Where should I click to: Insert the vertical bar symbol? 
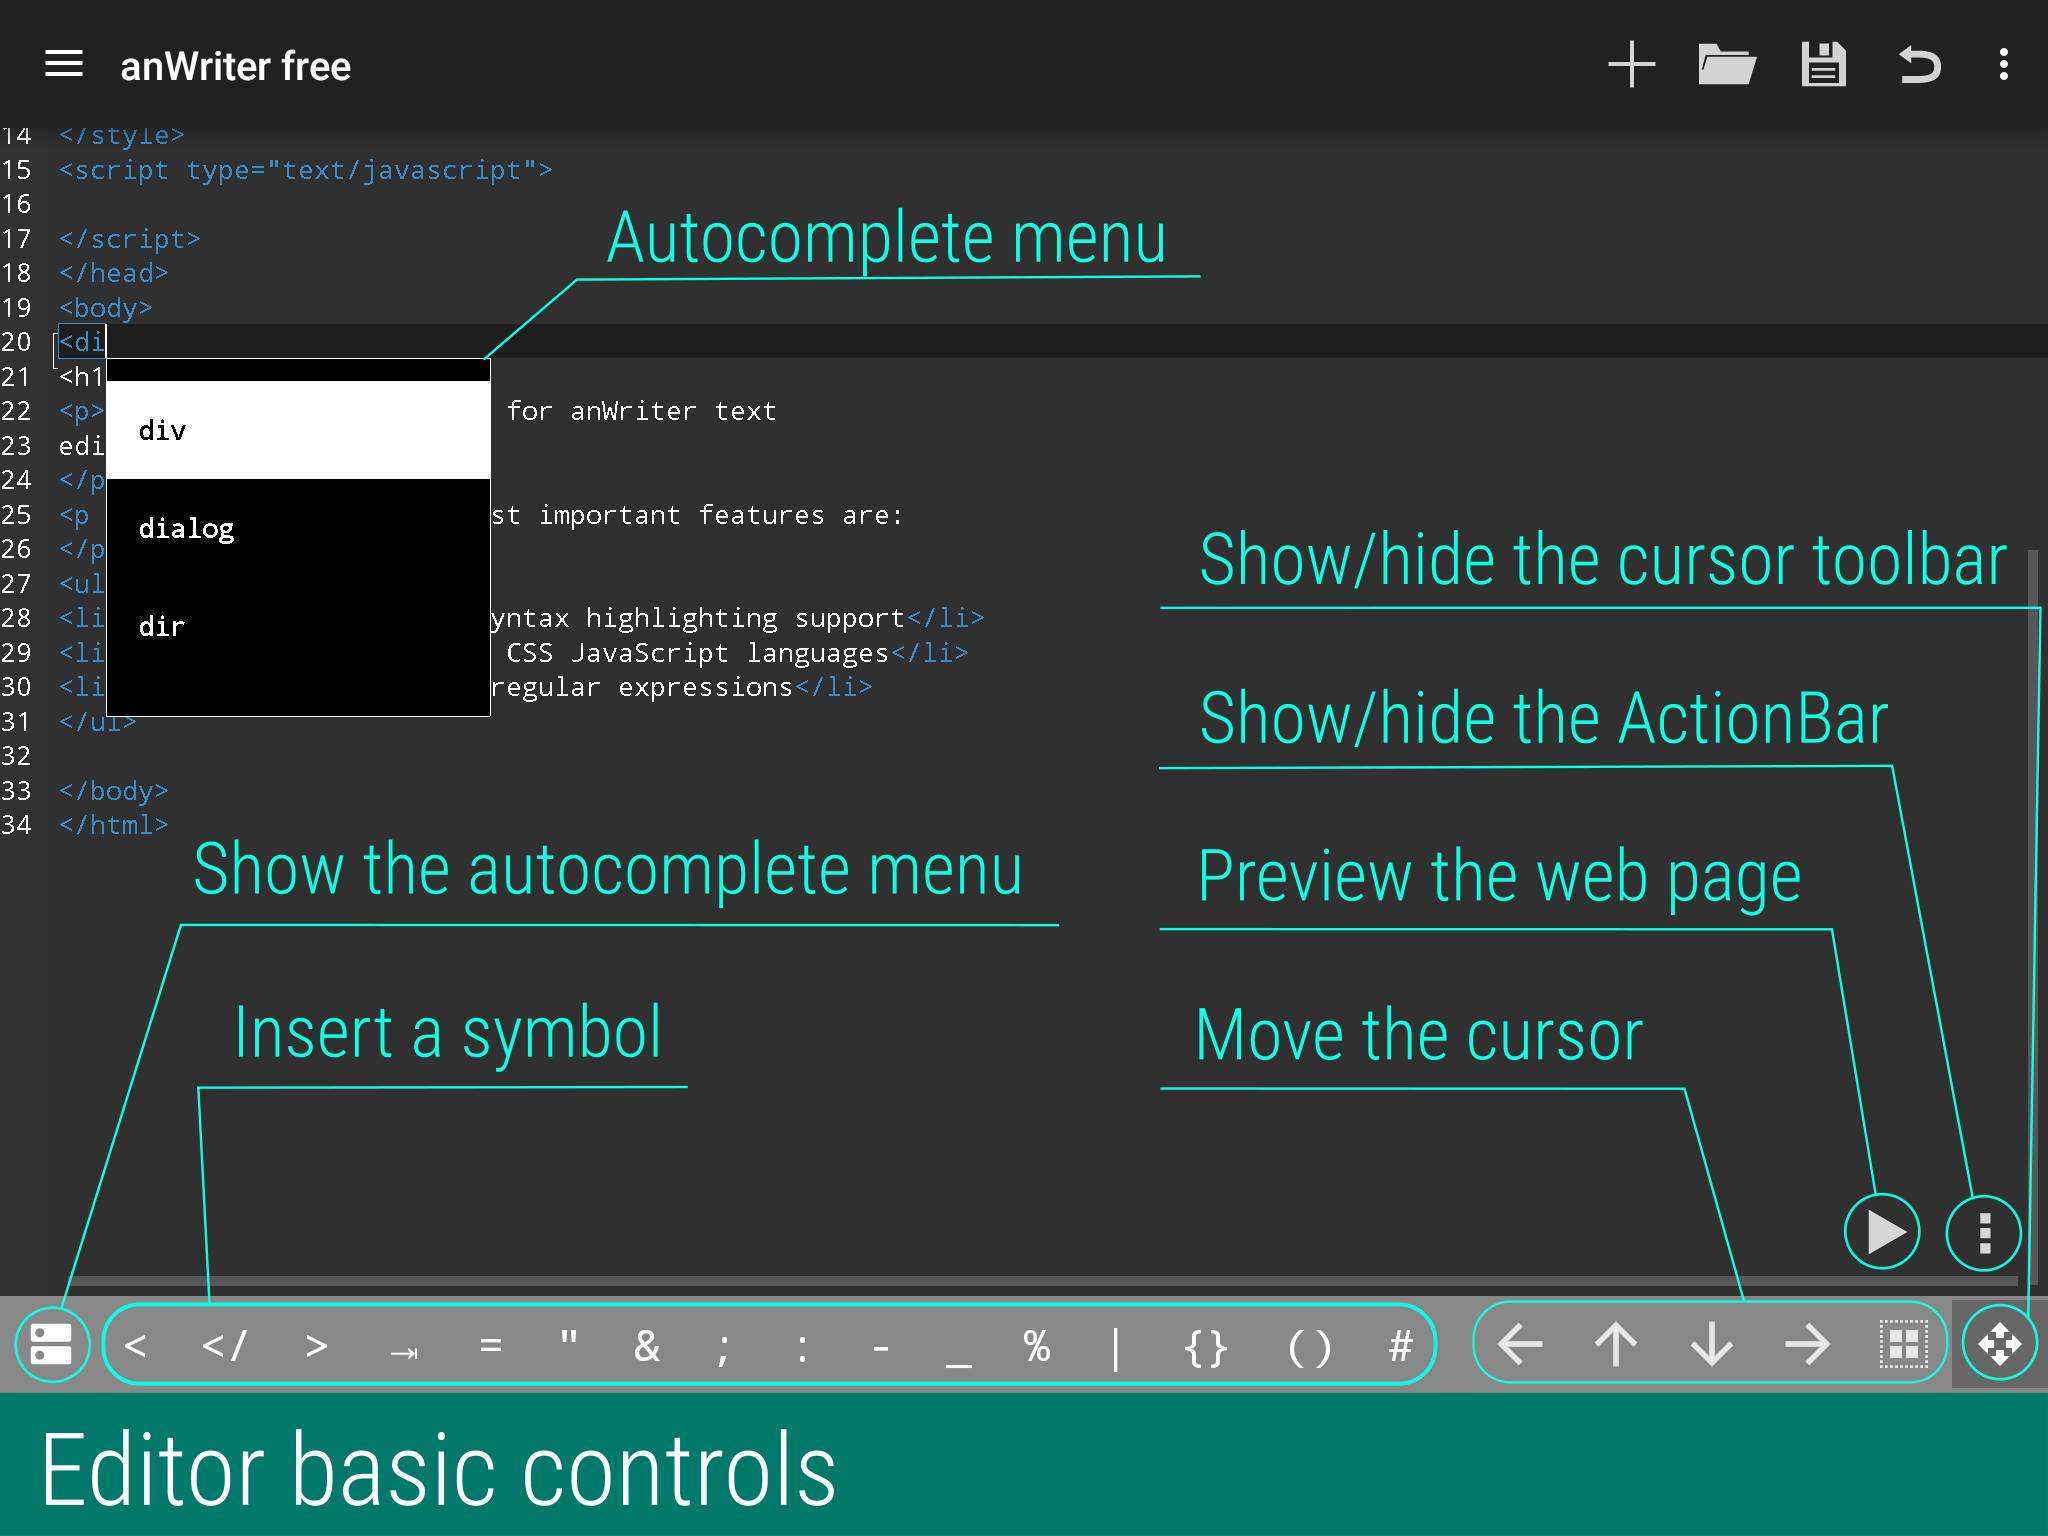coord(1115,1348)
